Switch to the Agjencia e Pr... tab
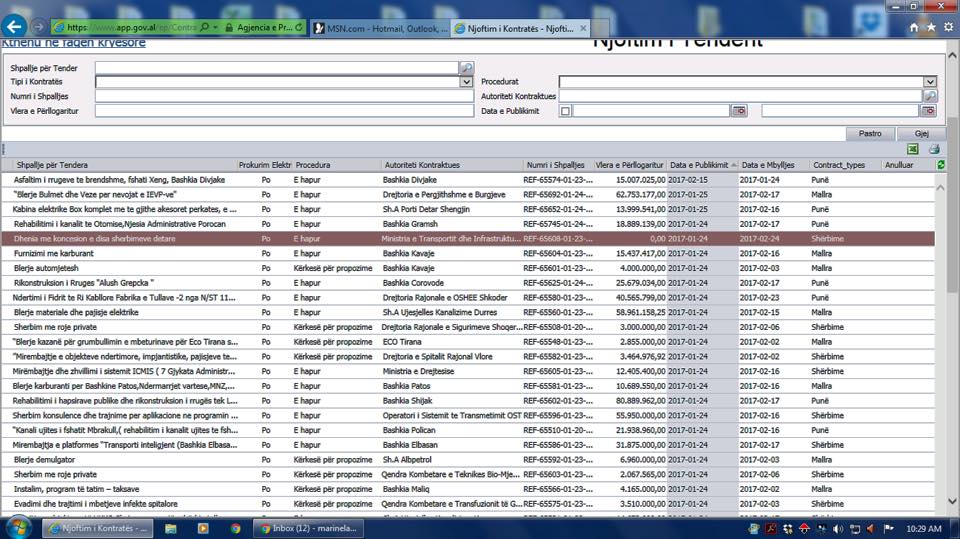This screenshot has width=960, height=539. [270, 28]
